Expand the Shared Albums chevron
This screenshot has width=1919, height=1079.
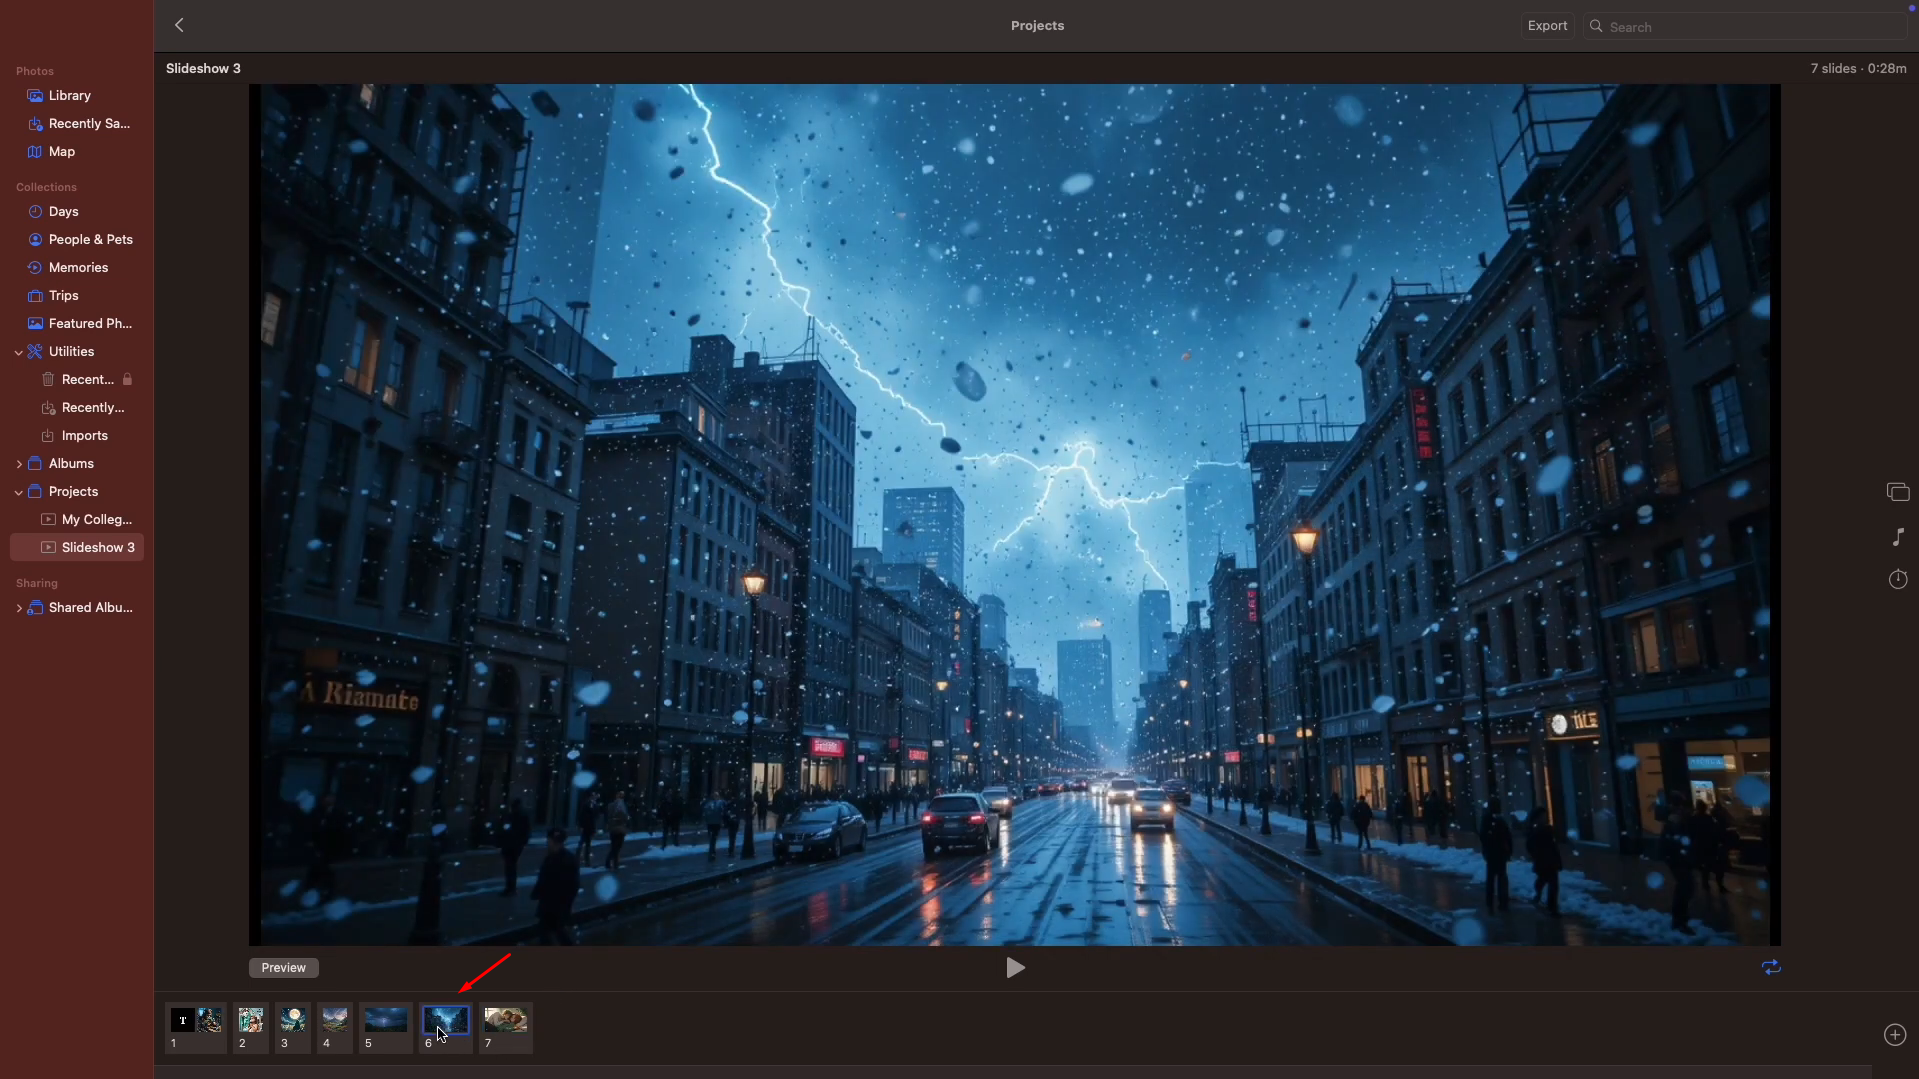click(x=18, y=608)
